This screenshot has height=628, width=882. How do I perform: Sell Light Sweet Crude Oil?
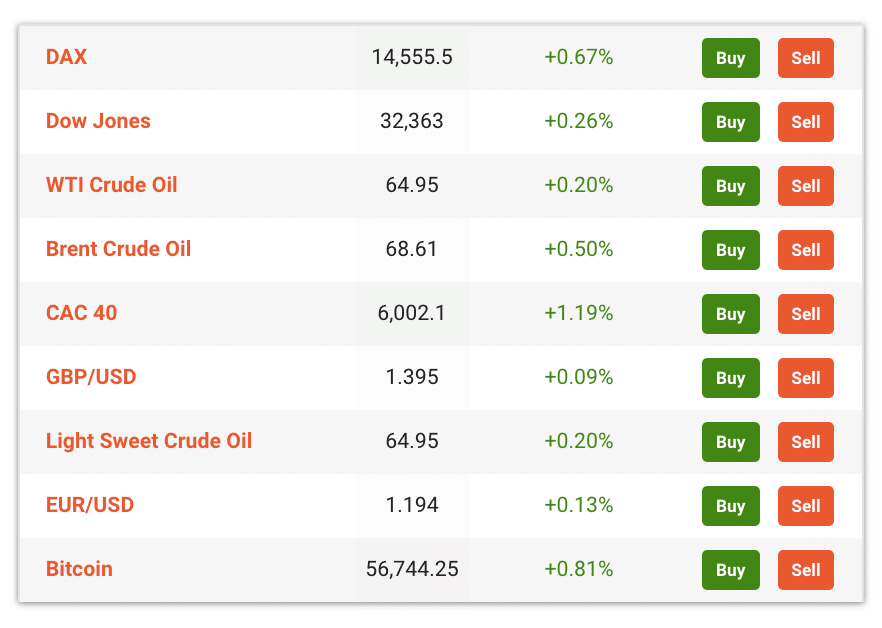point(806,442)
